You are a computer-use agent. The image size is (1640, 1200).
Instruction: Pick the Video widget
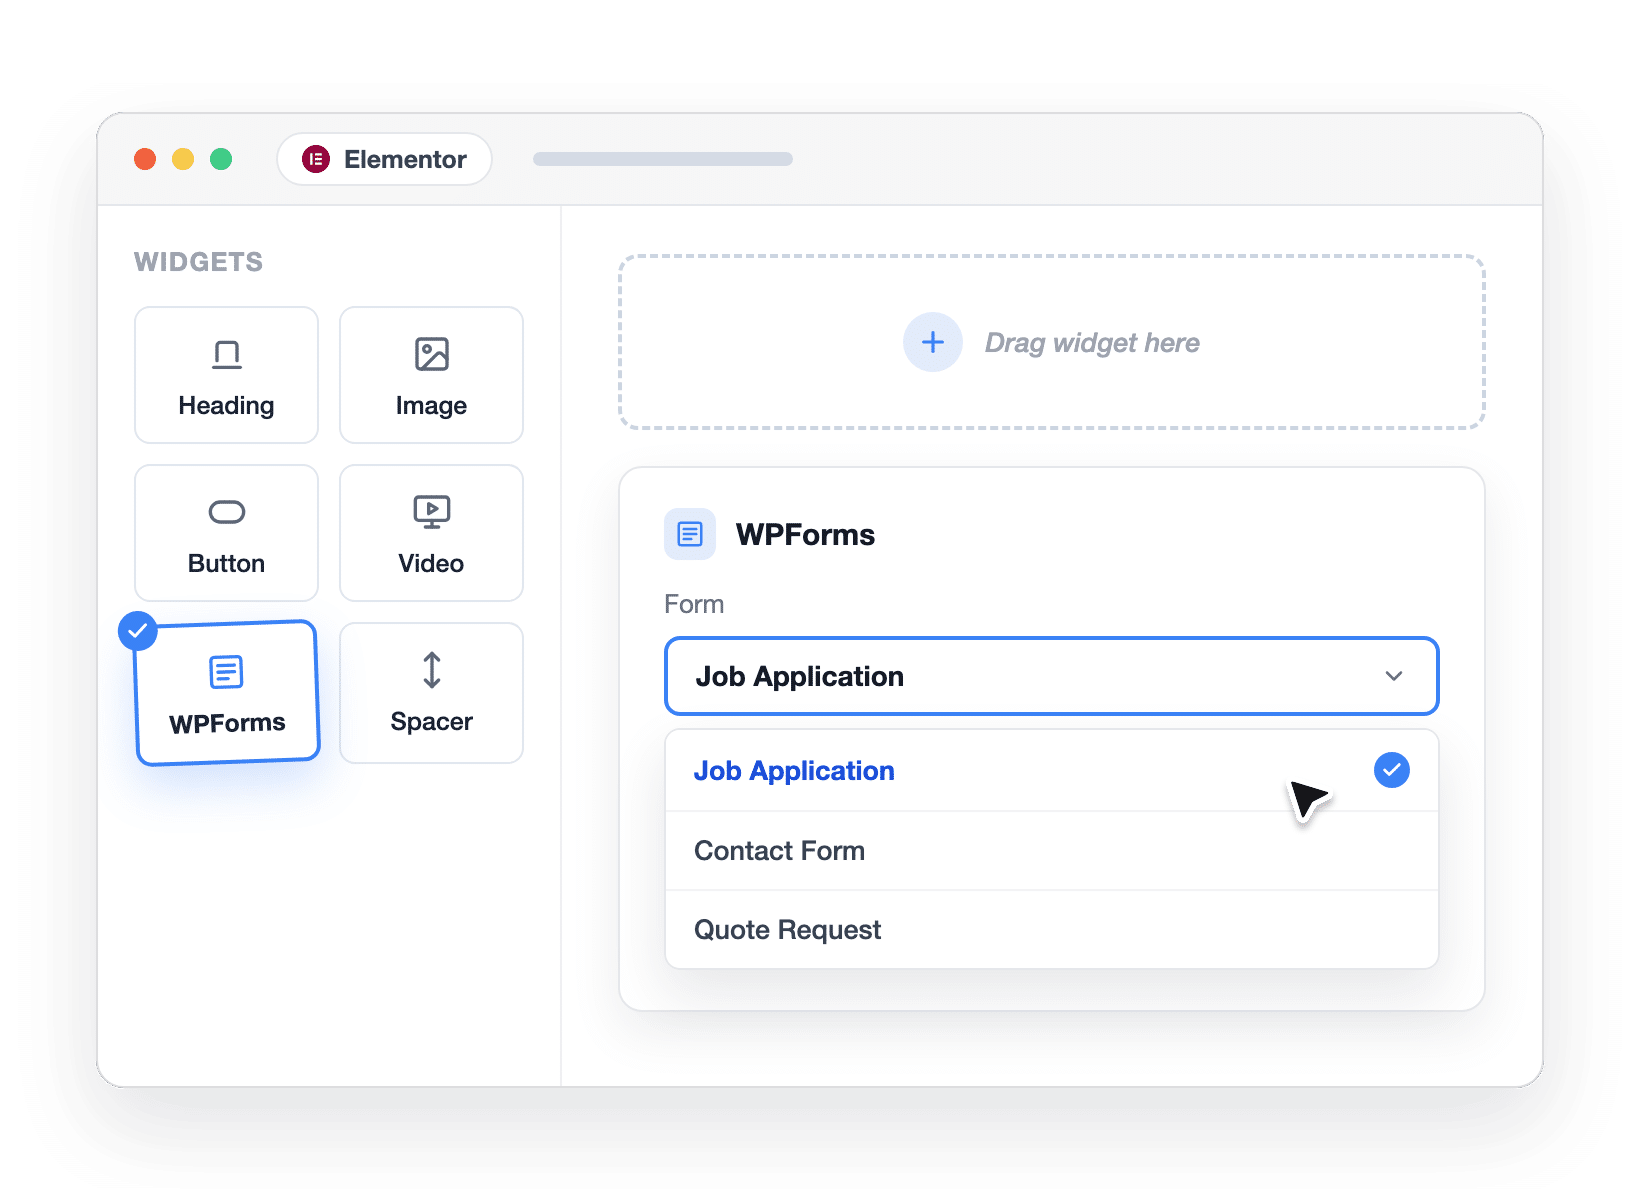pyautogui.click(x=431, y=533)
